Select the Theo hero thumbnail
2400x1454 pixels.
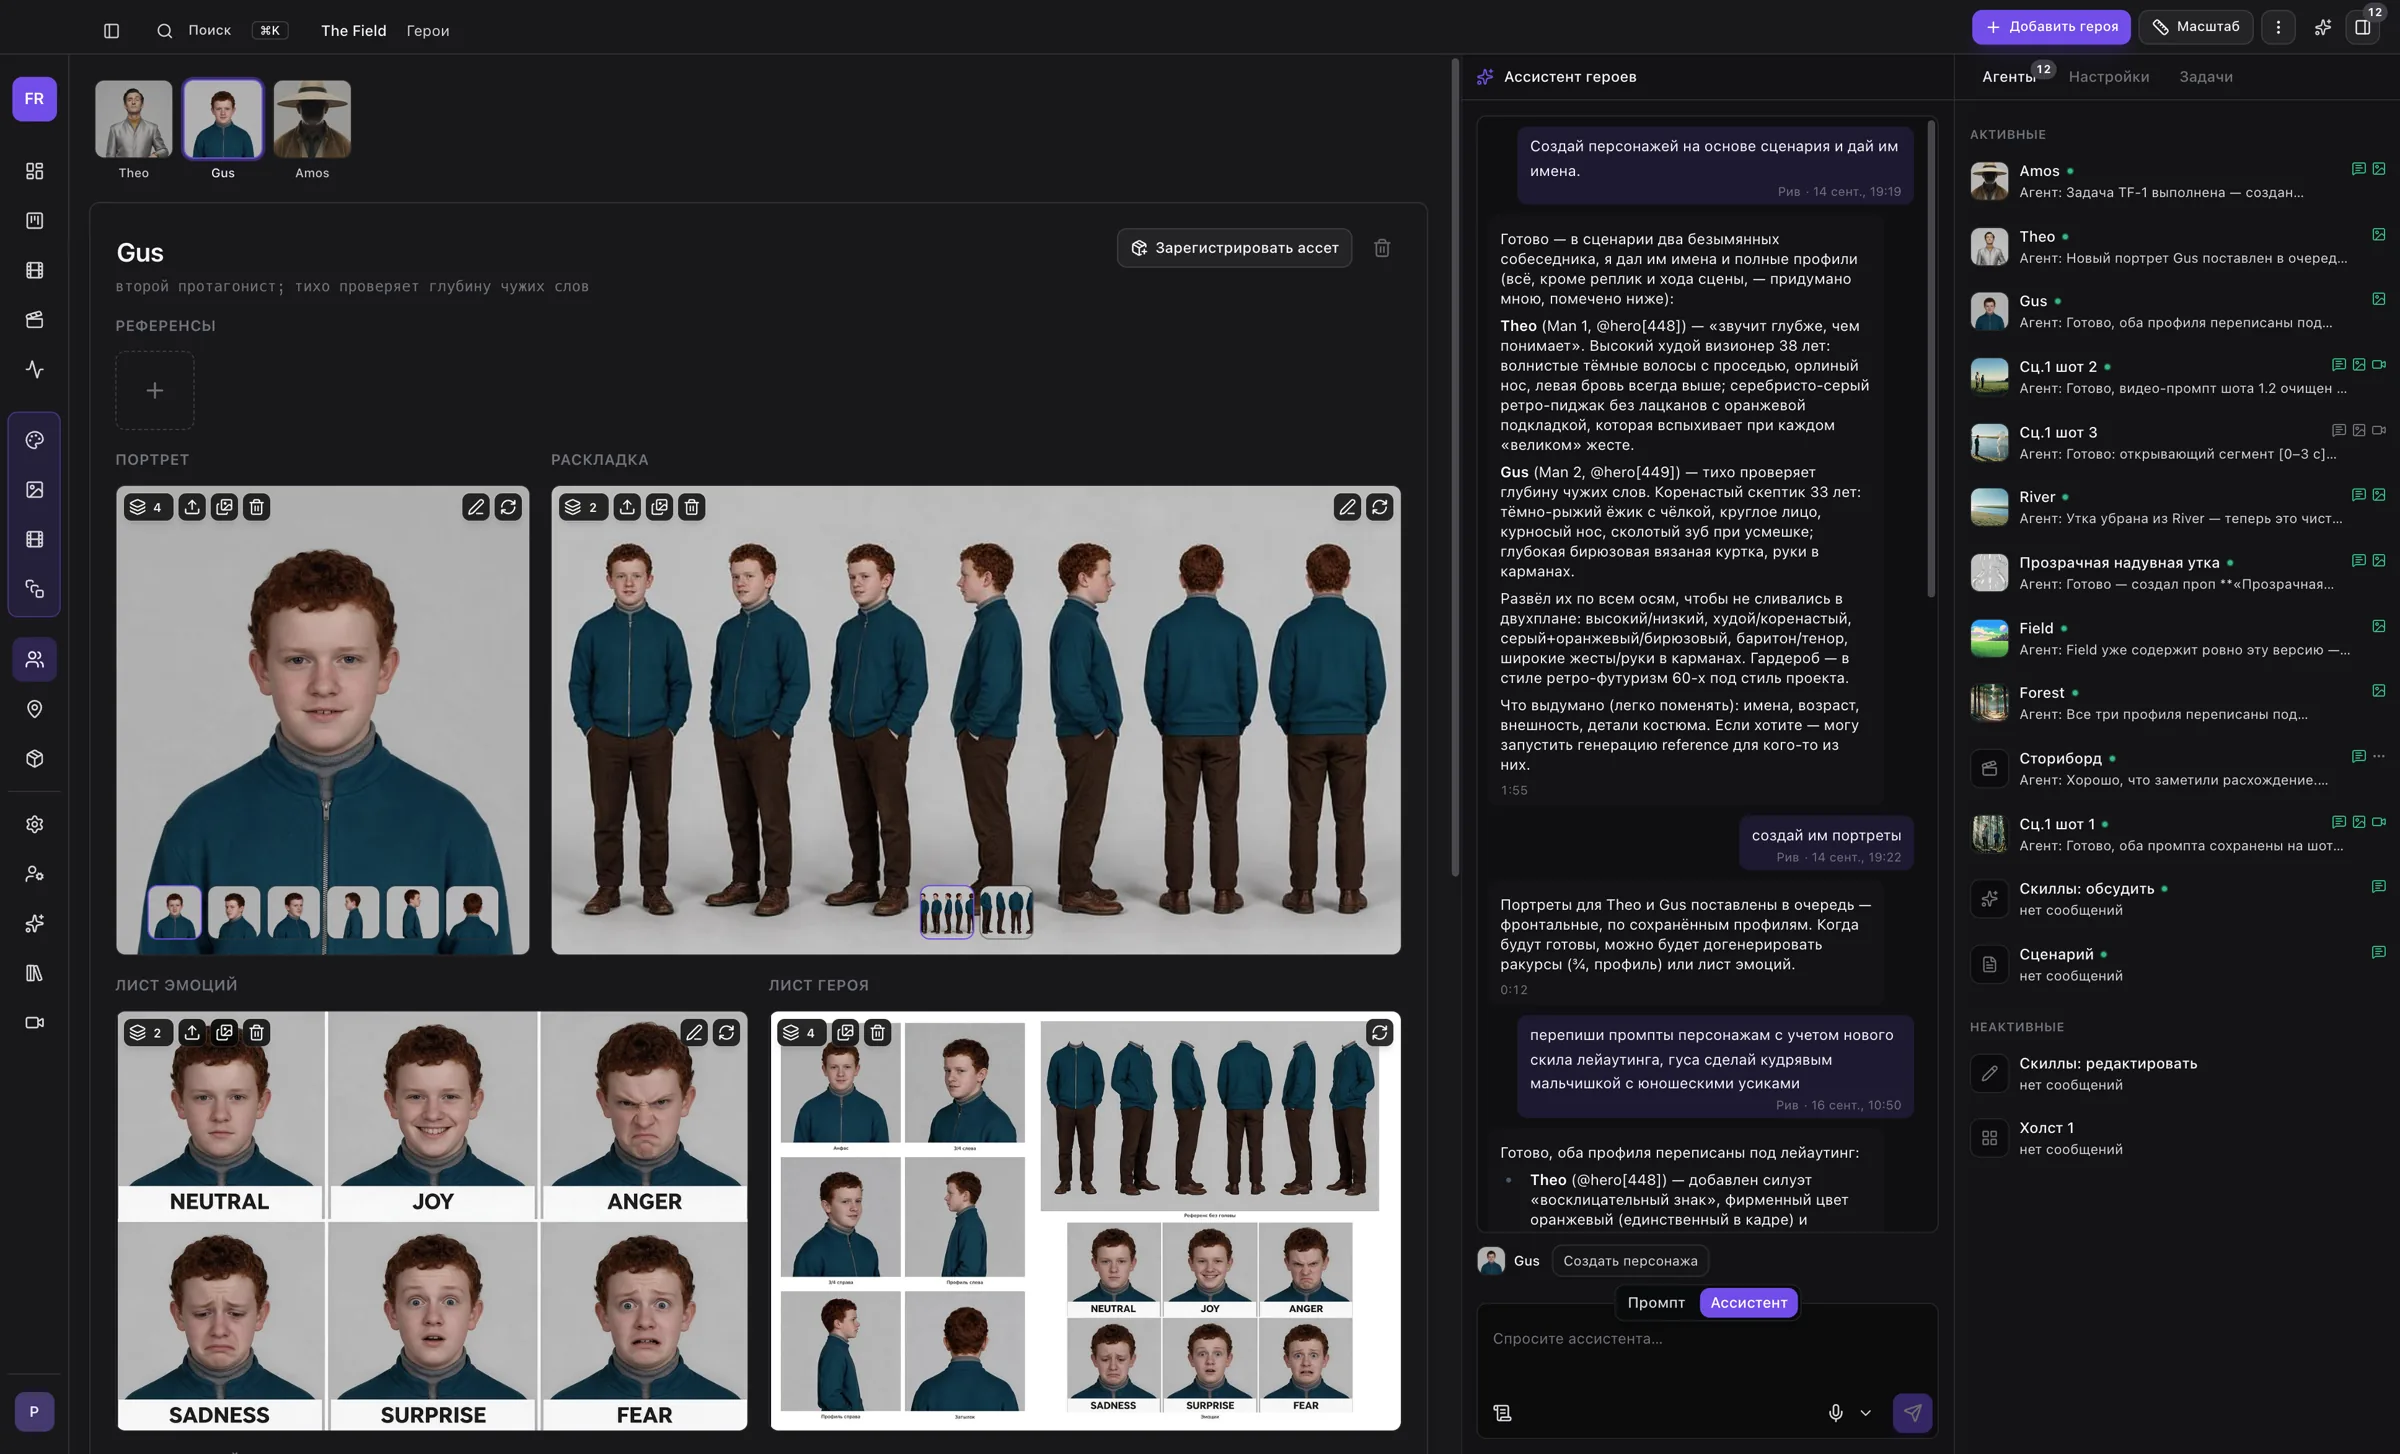133,119
